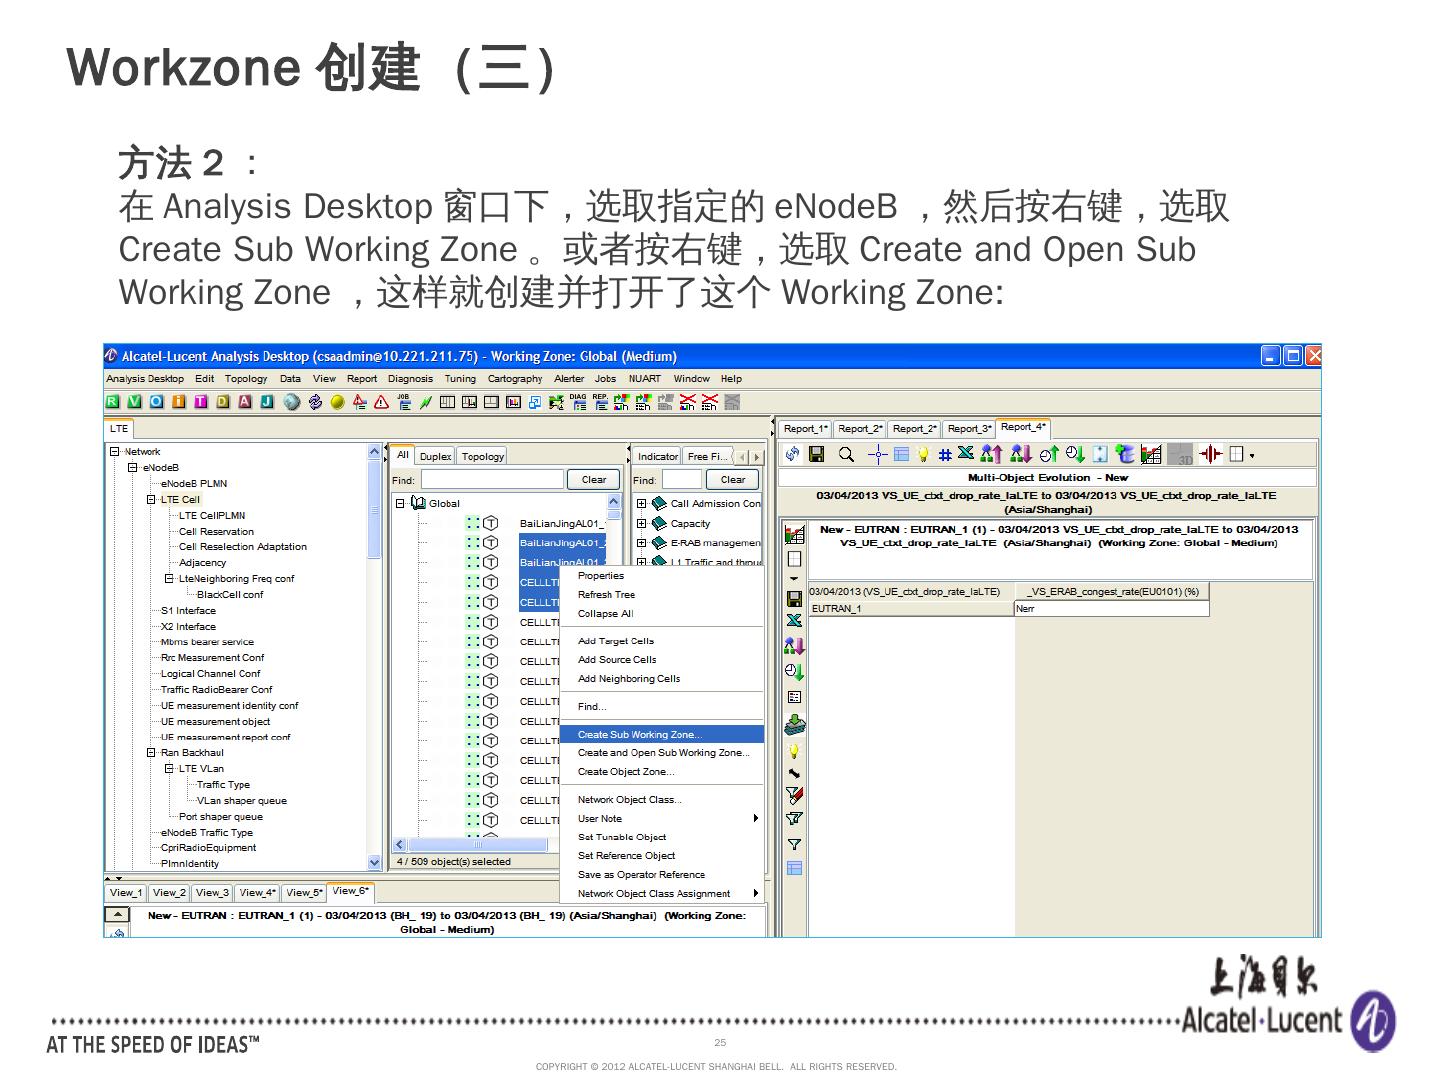Open the layout dropdown arrow in report toolbar

tap(1252, 456)
